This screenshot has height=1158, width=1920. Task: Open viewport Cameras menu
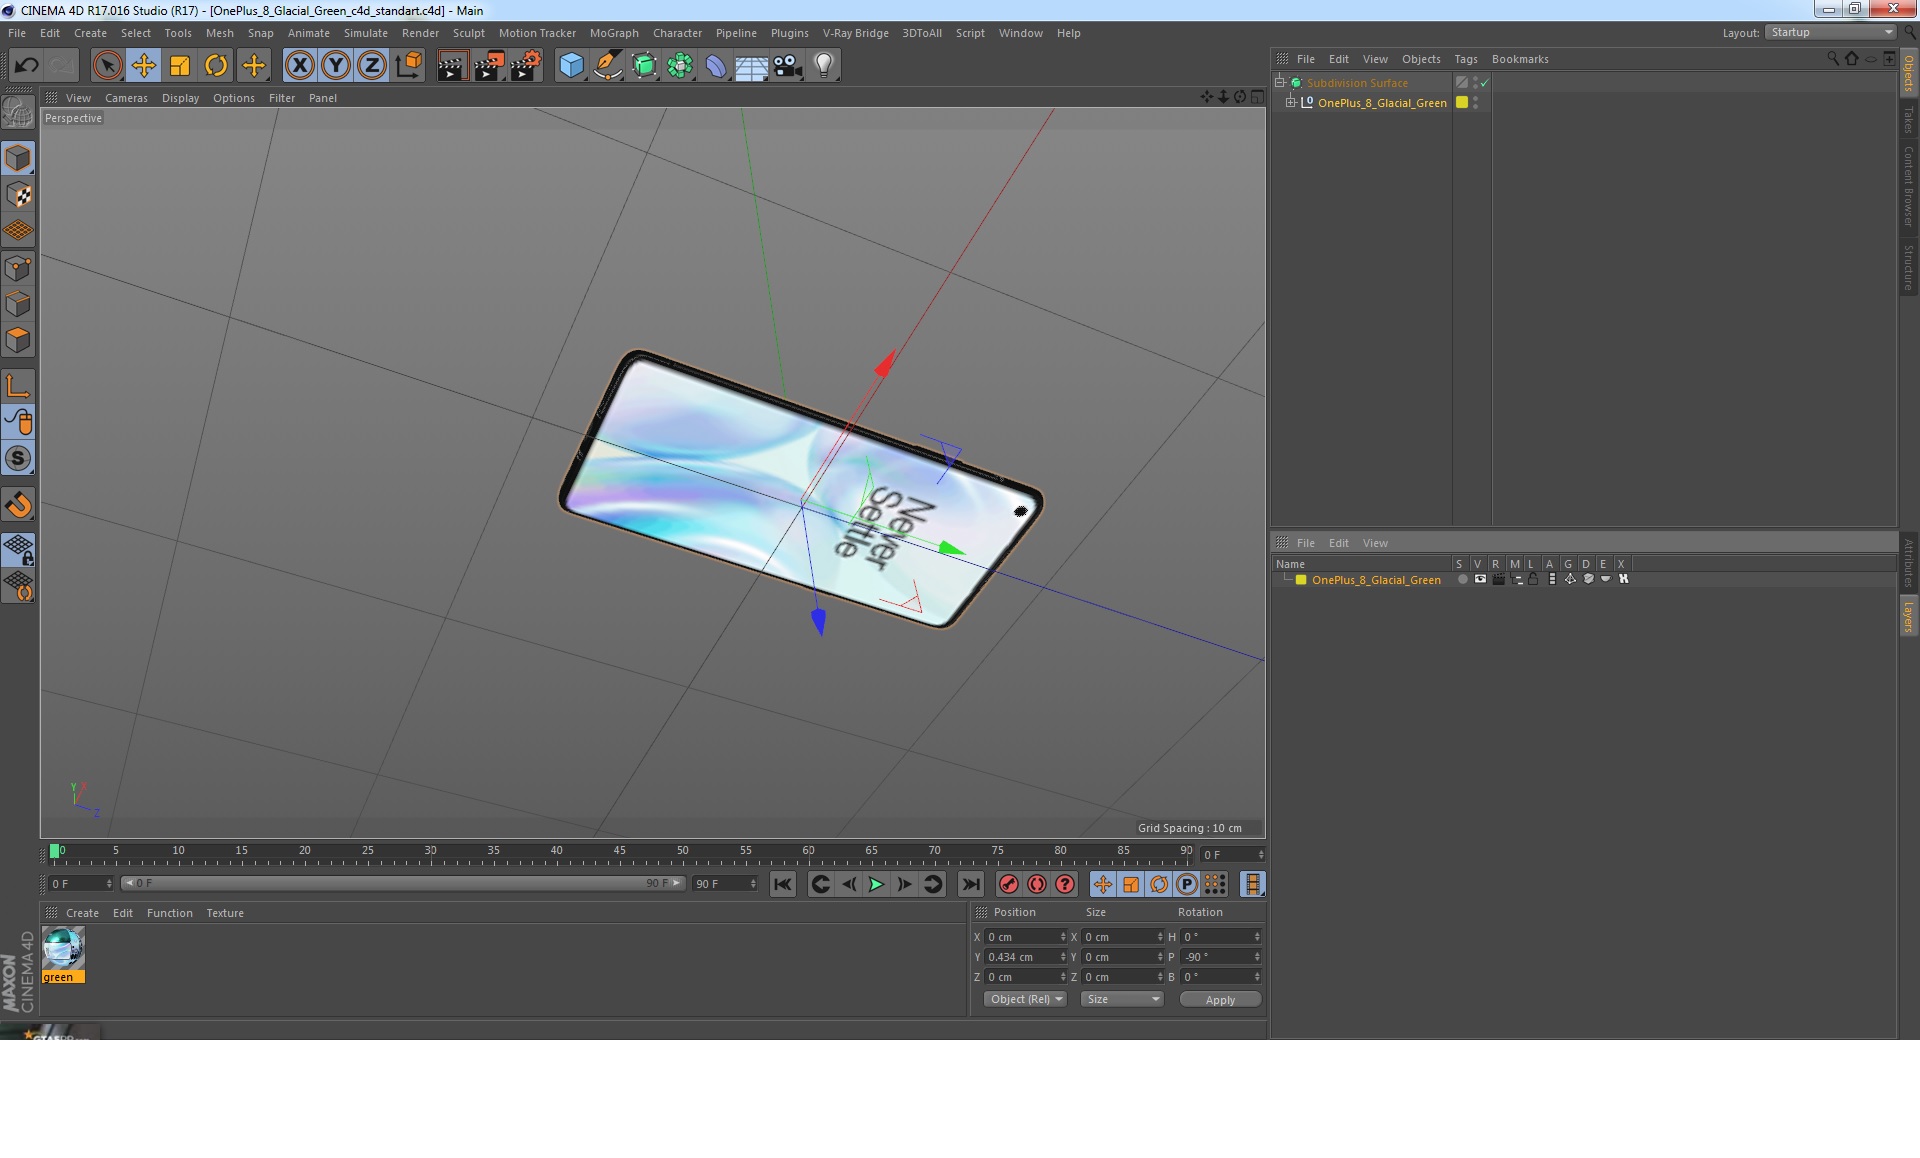pyautogui.click(x=126, y=98)
